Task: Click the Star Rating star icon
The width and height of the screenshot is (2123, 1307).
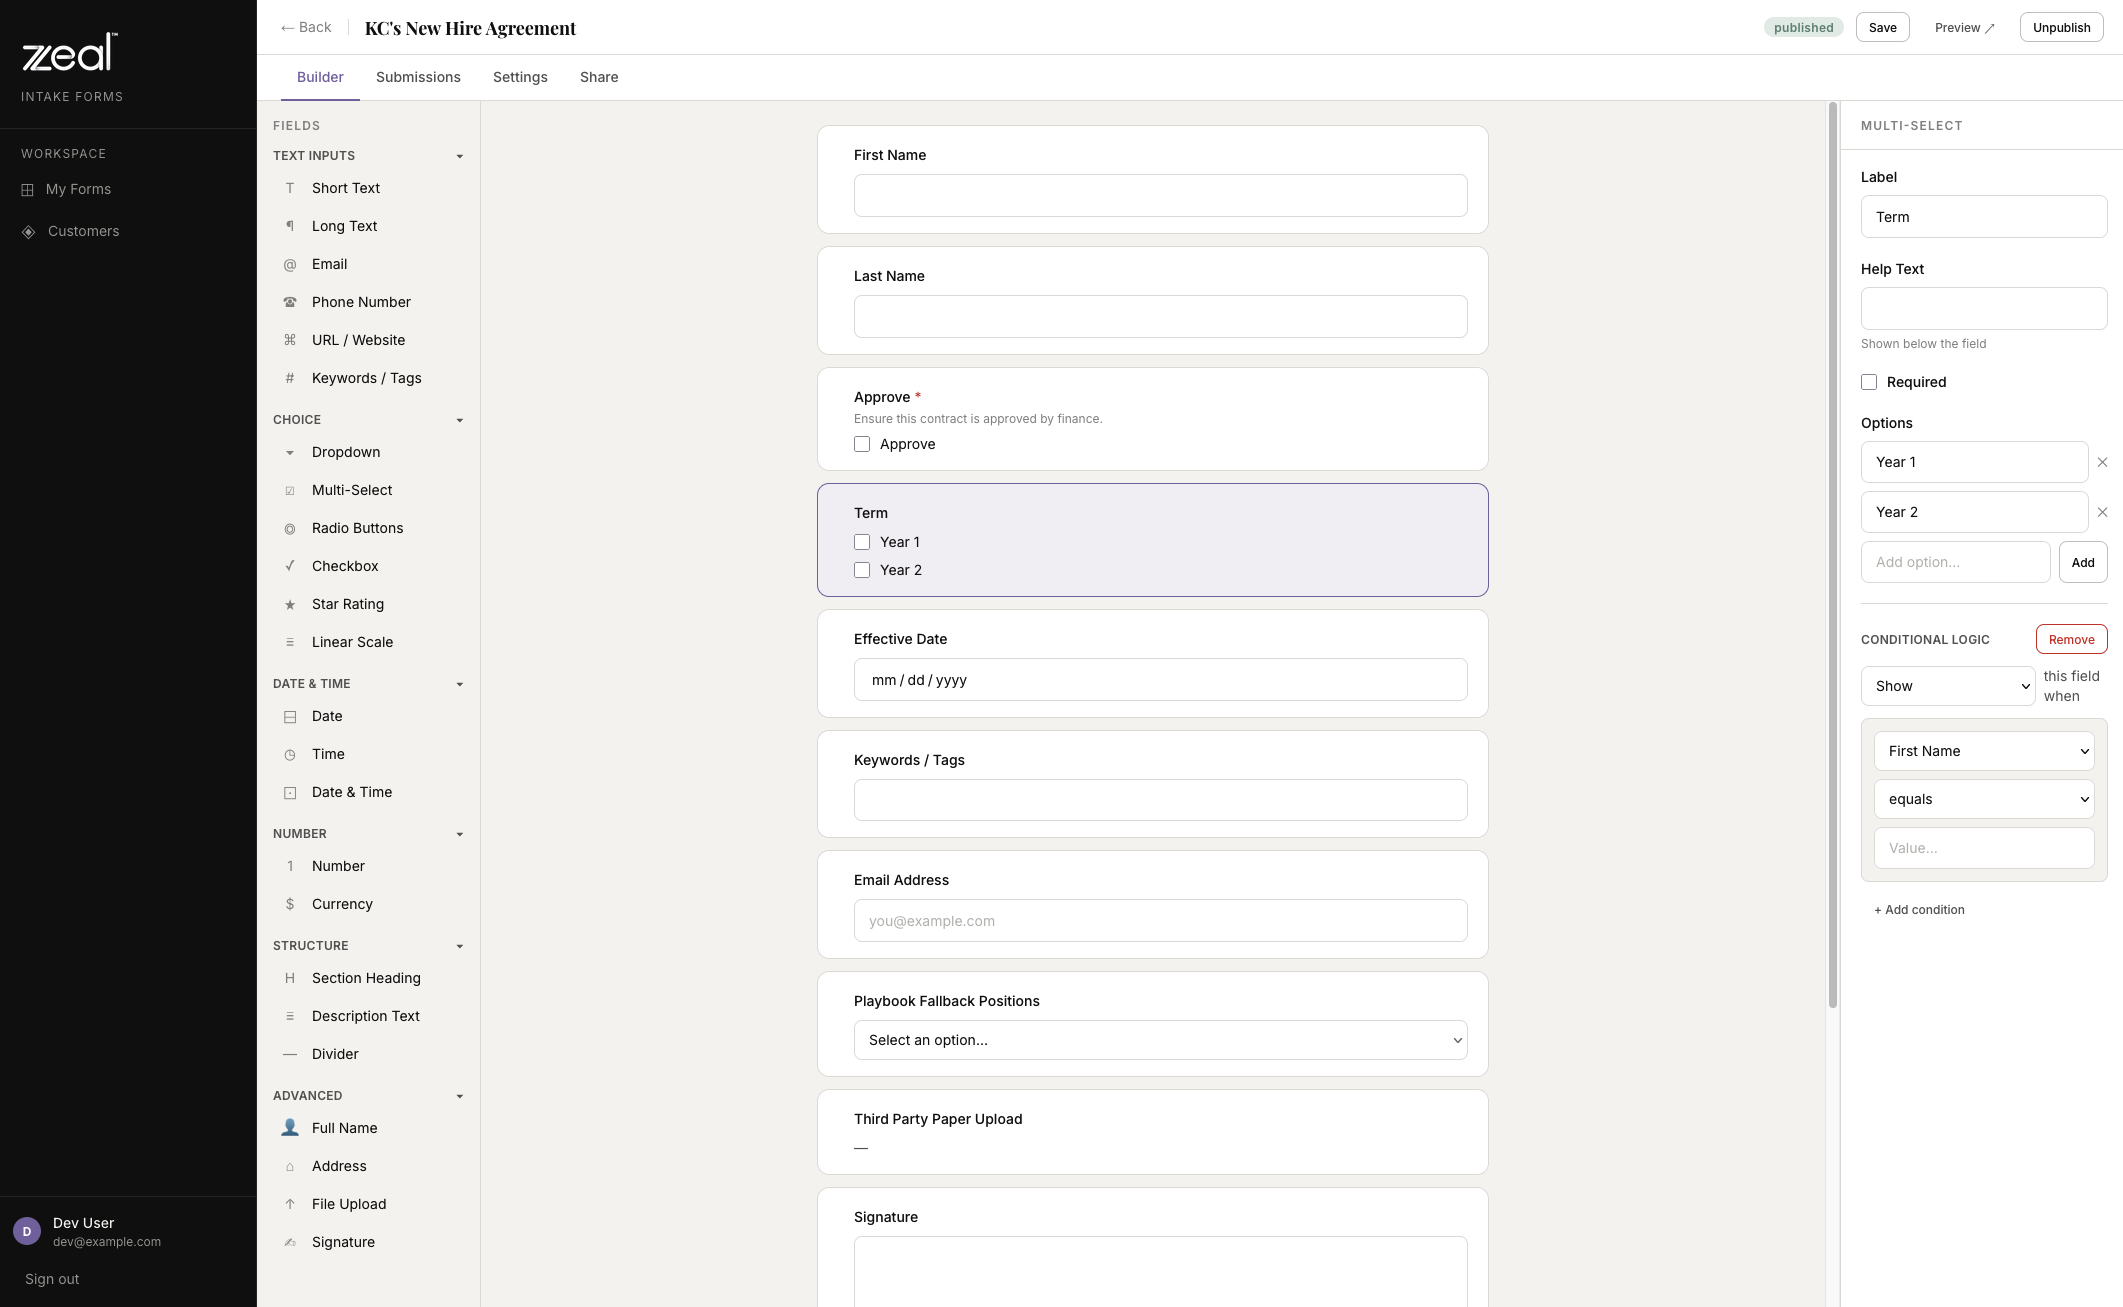Action: [290, 604]
